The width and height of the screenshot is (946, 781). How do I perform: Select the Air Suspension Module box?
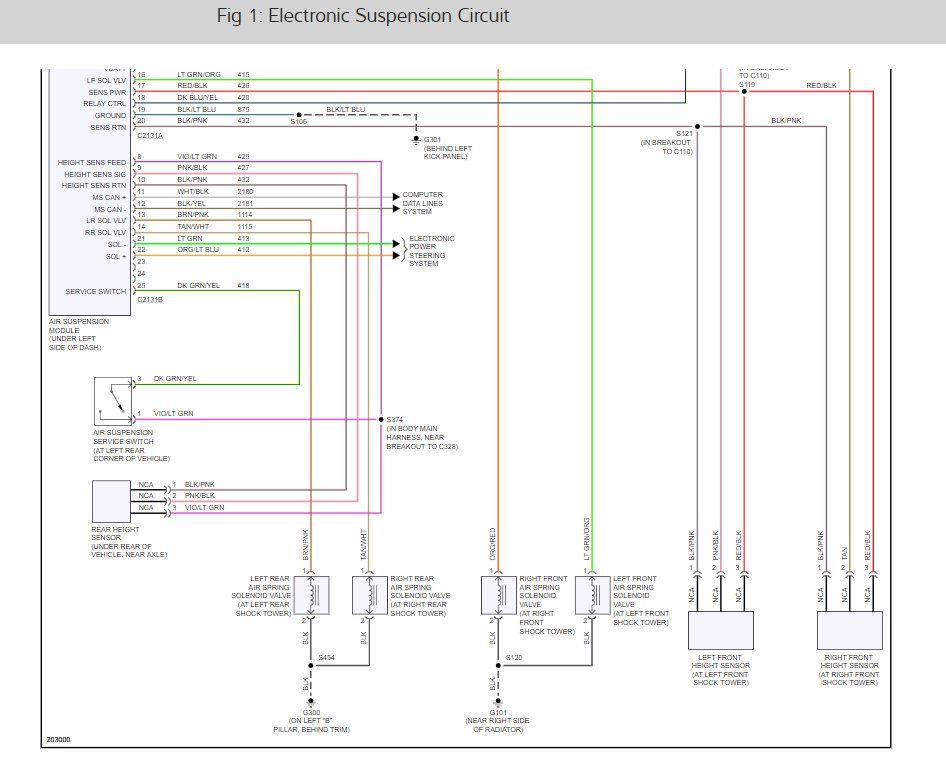coord(90,192)
